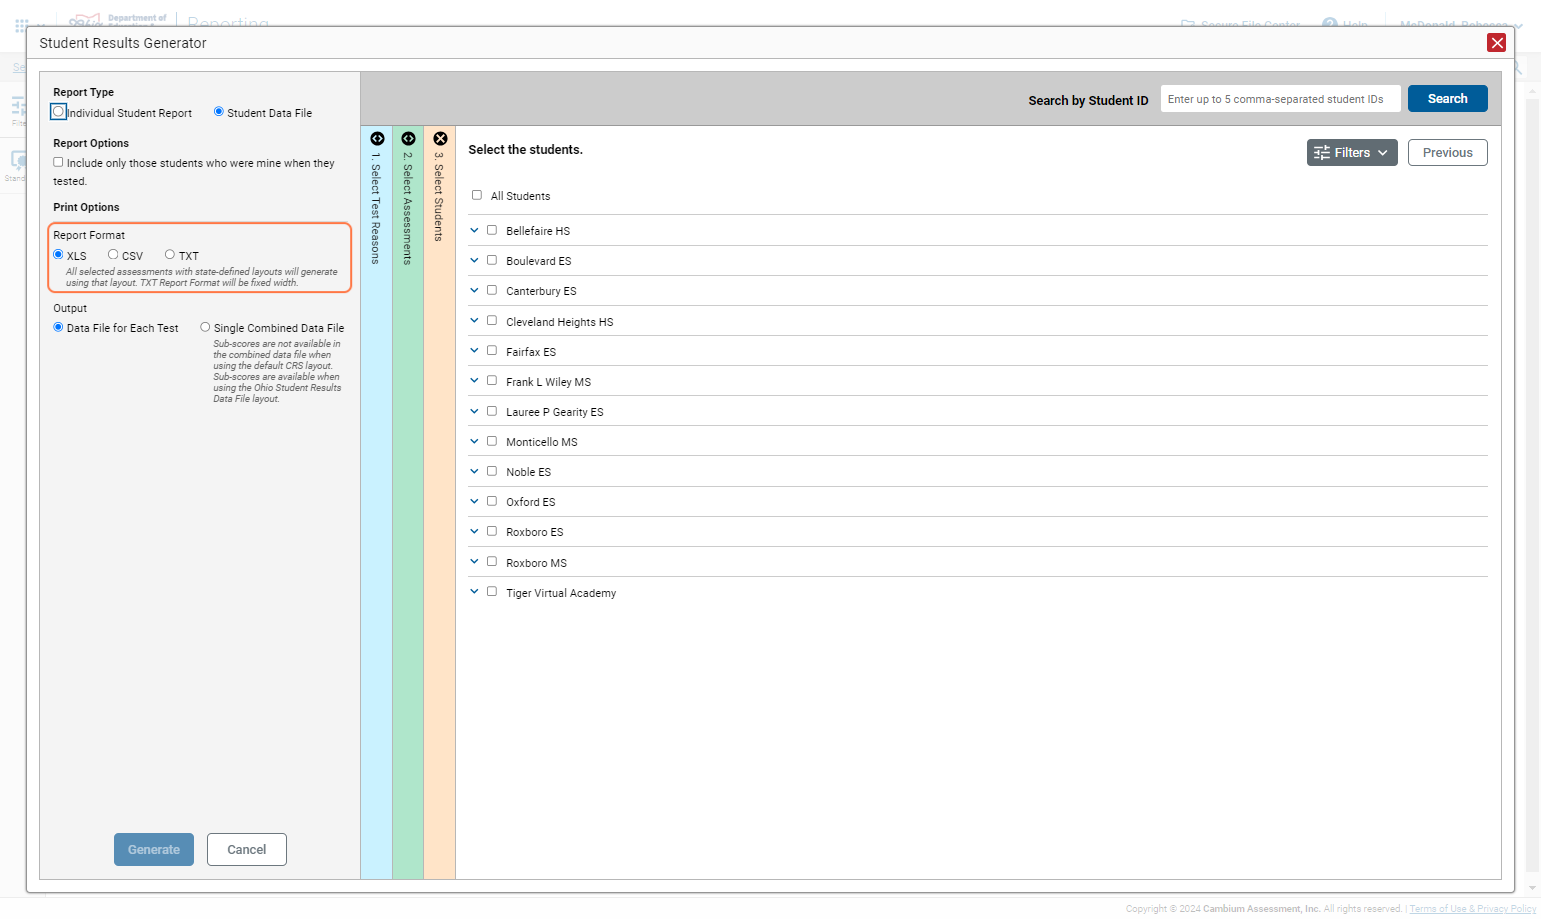Open the Terms of Use & Privacy Policy link

1472,909
